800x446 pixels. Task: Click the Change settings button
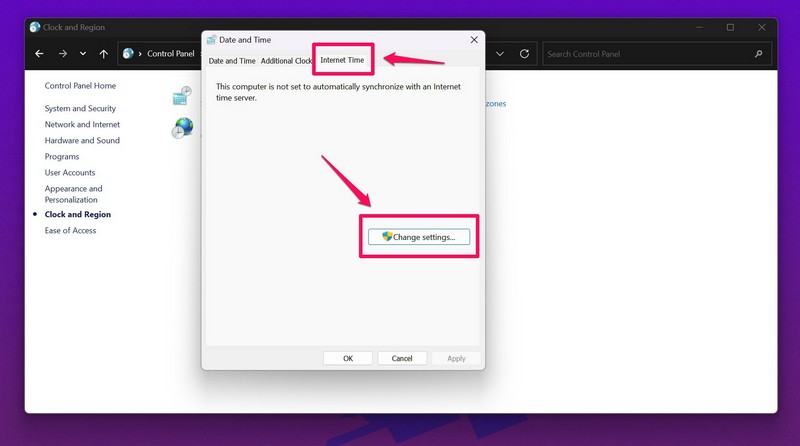coord(419,237)
